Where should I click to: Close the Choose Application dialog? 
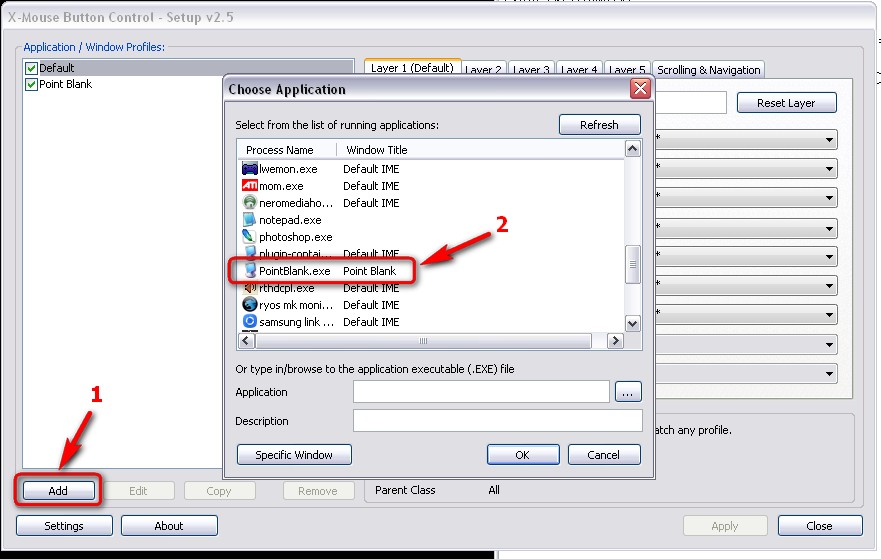(640, 88)
